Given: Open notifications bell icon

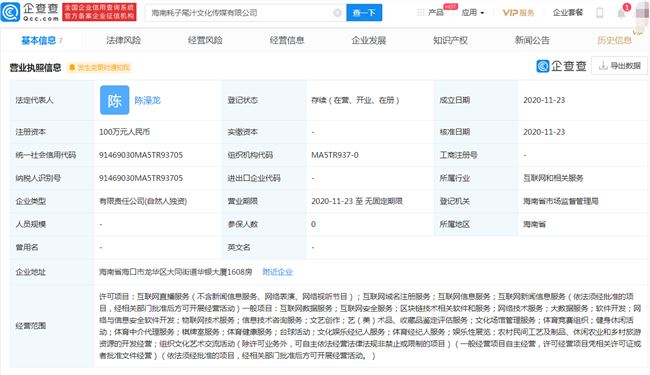Looking at the screenshot, I should 621,13.
